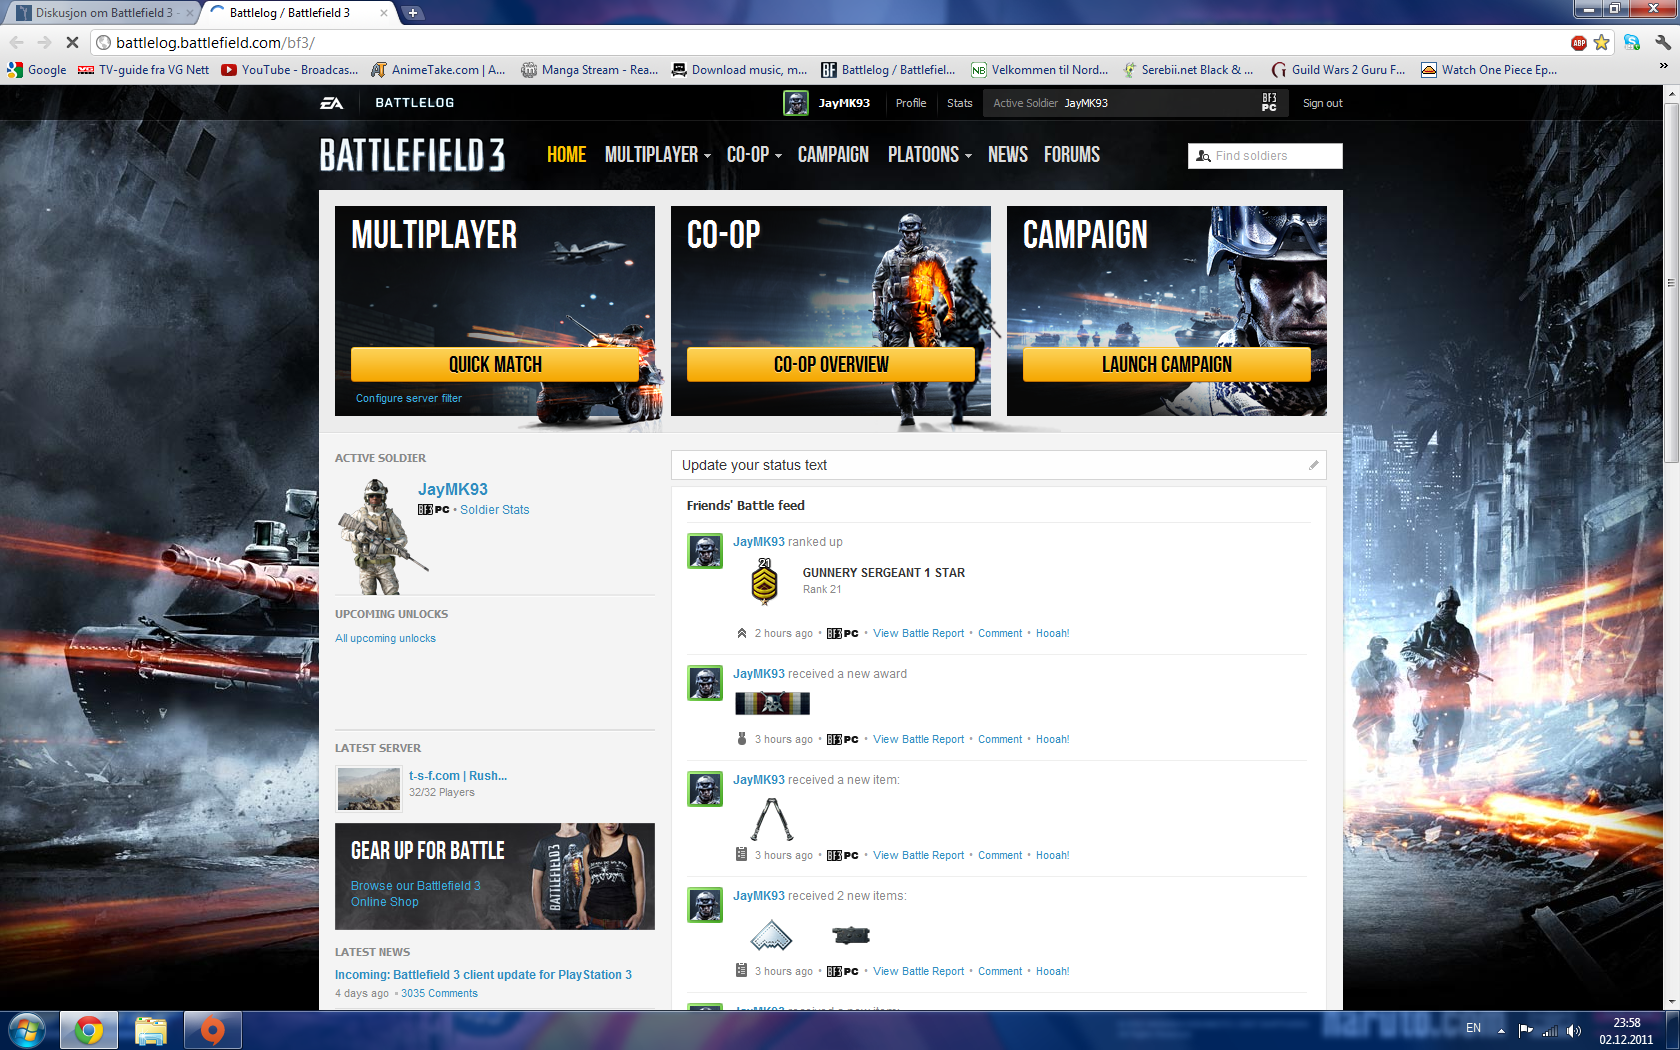This screenshot has height=1050, width=1680.
Task: Click the bipod item icon in feed
Action: pyautogui.click(x=772, y=819)
